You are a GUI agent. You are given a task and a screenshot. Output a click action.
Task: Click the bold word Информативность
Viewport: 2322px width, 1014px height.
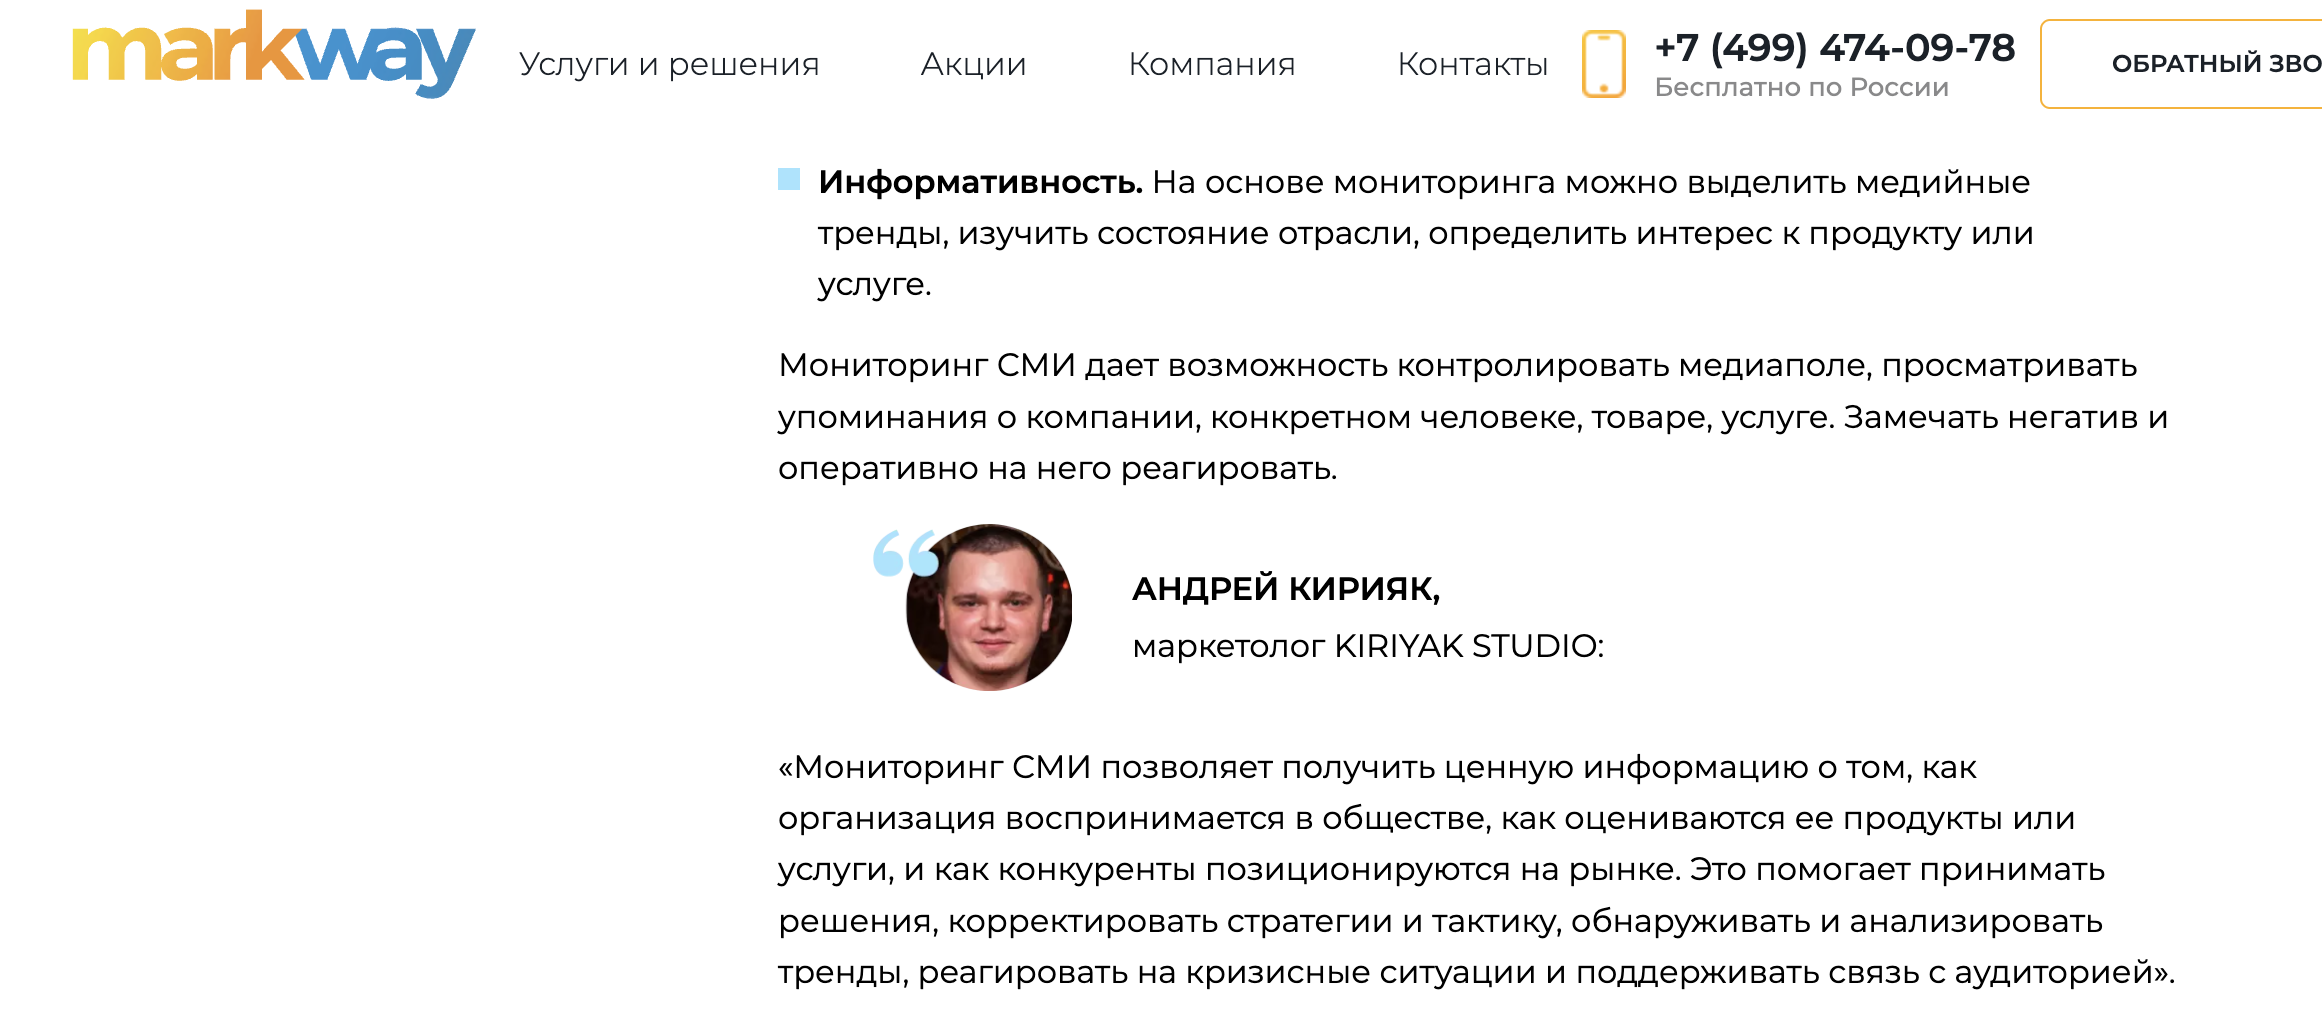980,182
